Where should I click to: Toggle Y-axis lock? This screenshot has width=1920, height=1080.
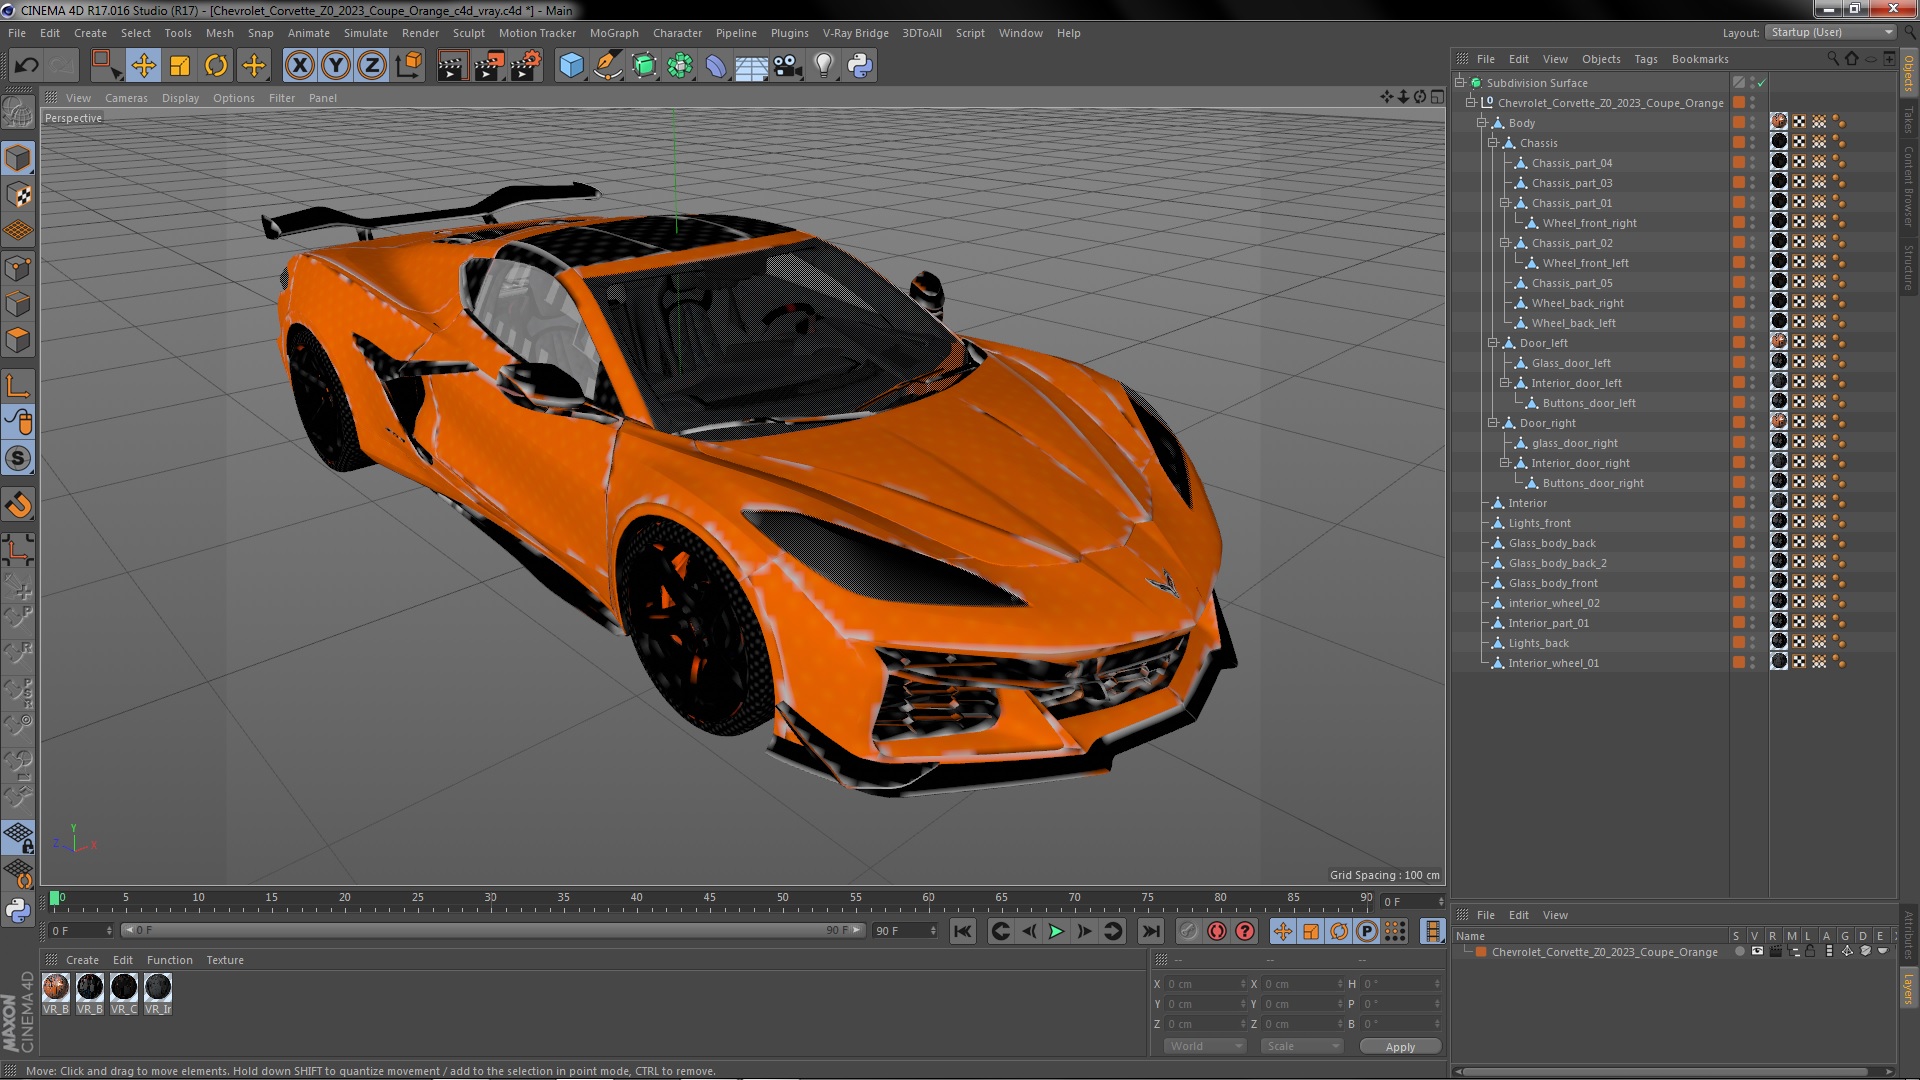[336, 66]
